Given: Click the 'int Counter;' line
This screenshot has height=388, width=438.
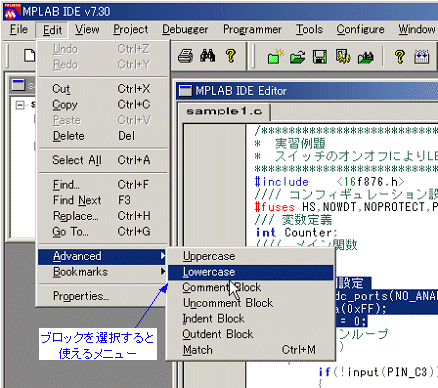Looking at the screenshot, I should 296,232.
